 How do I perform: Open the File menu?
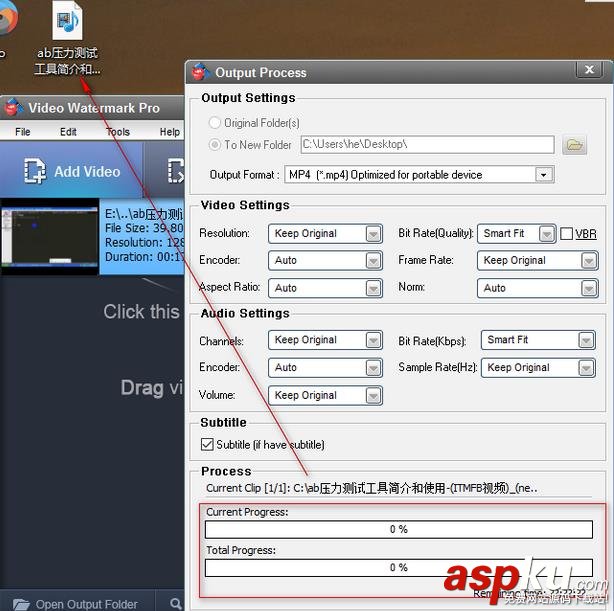(23, 132)
